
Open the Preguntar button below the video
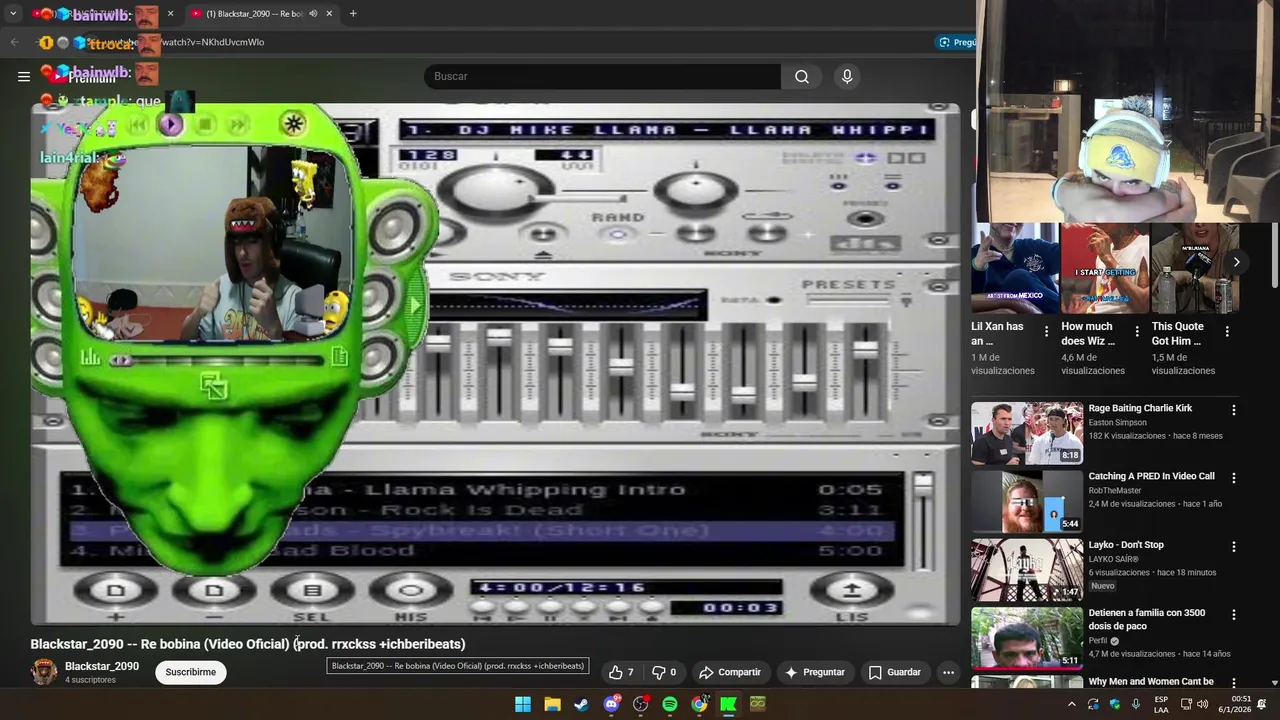click(x=815, y=672)
